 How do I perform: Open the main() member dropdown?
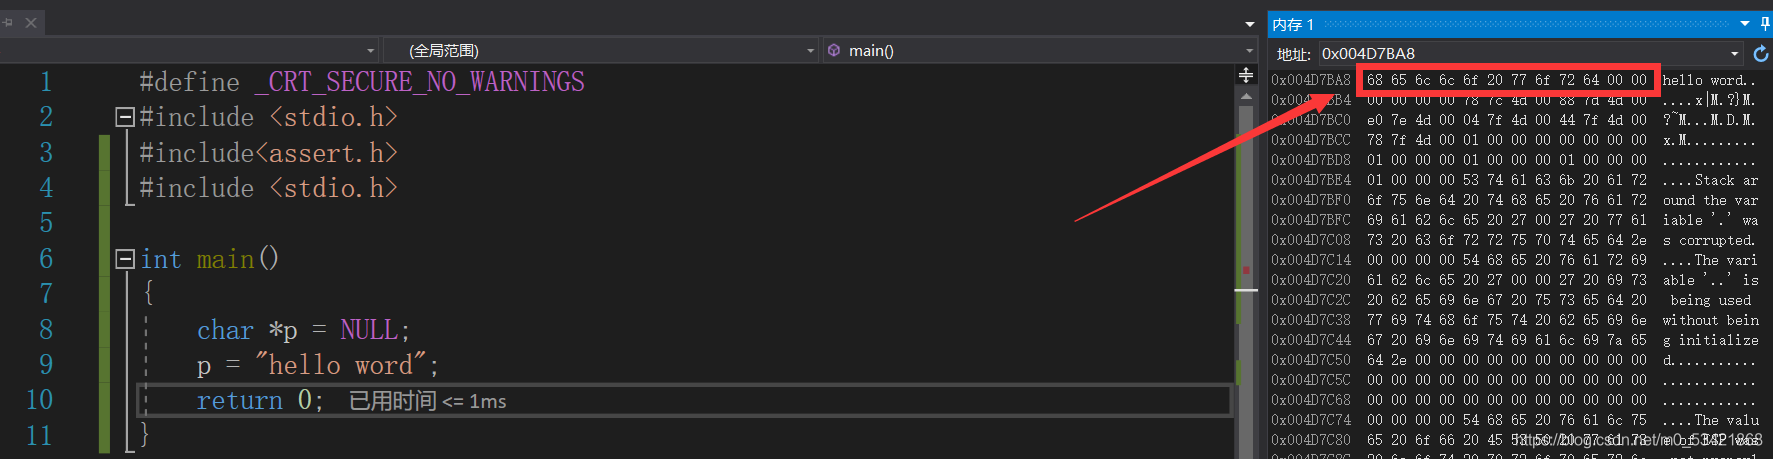[1040, 50]
